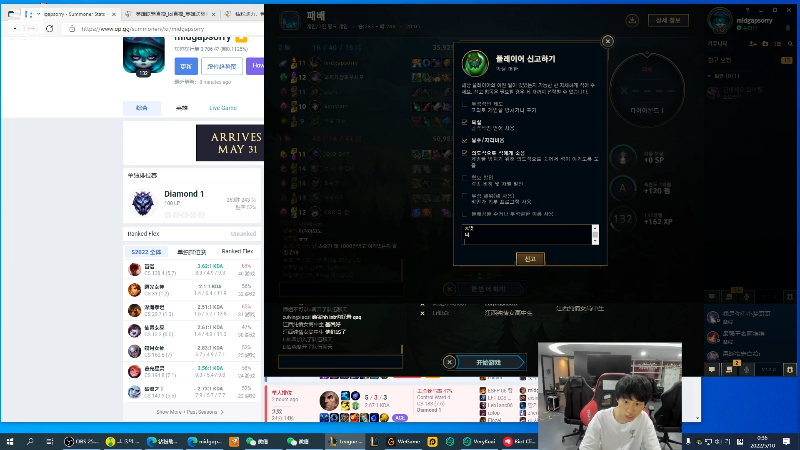Click the comment box scroll-down arrow

click(x=595, y=241)
